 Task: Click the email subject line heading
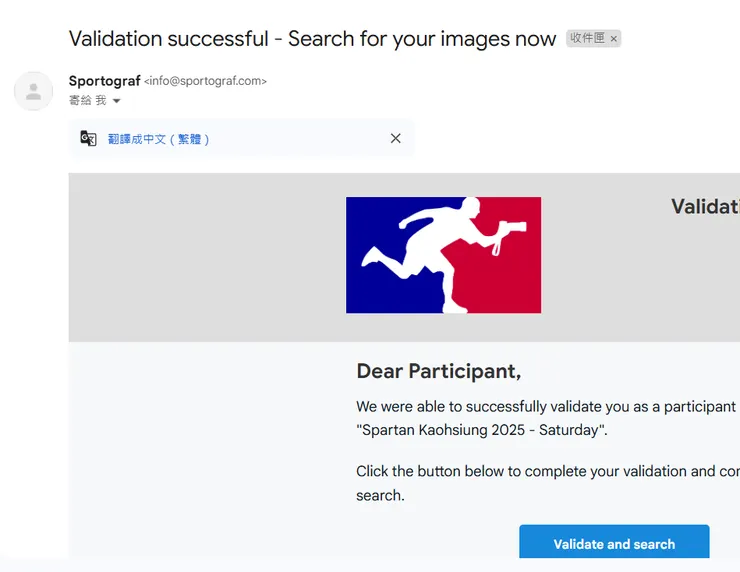coord(312,39)
